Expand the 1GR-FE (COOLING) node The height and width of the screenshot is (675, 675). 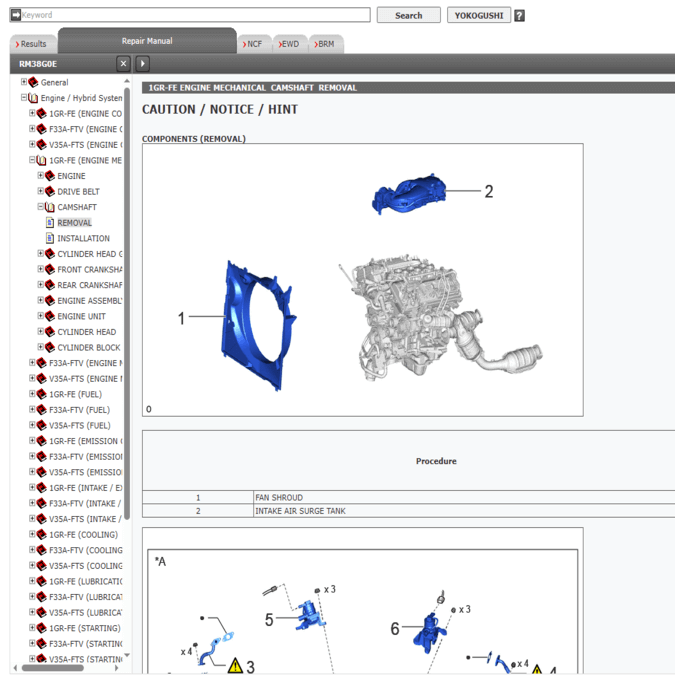(x=32, y=535)
